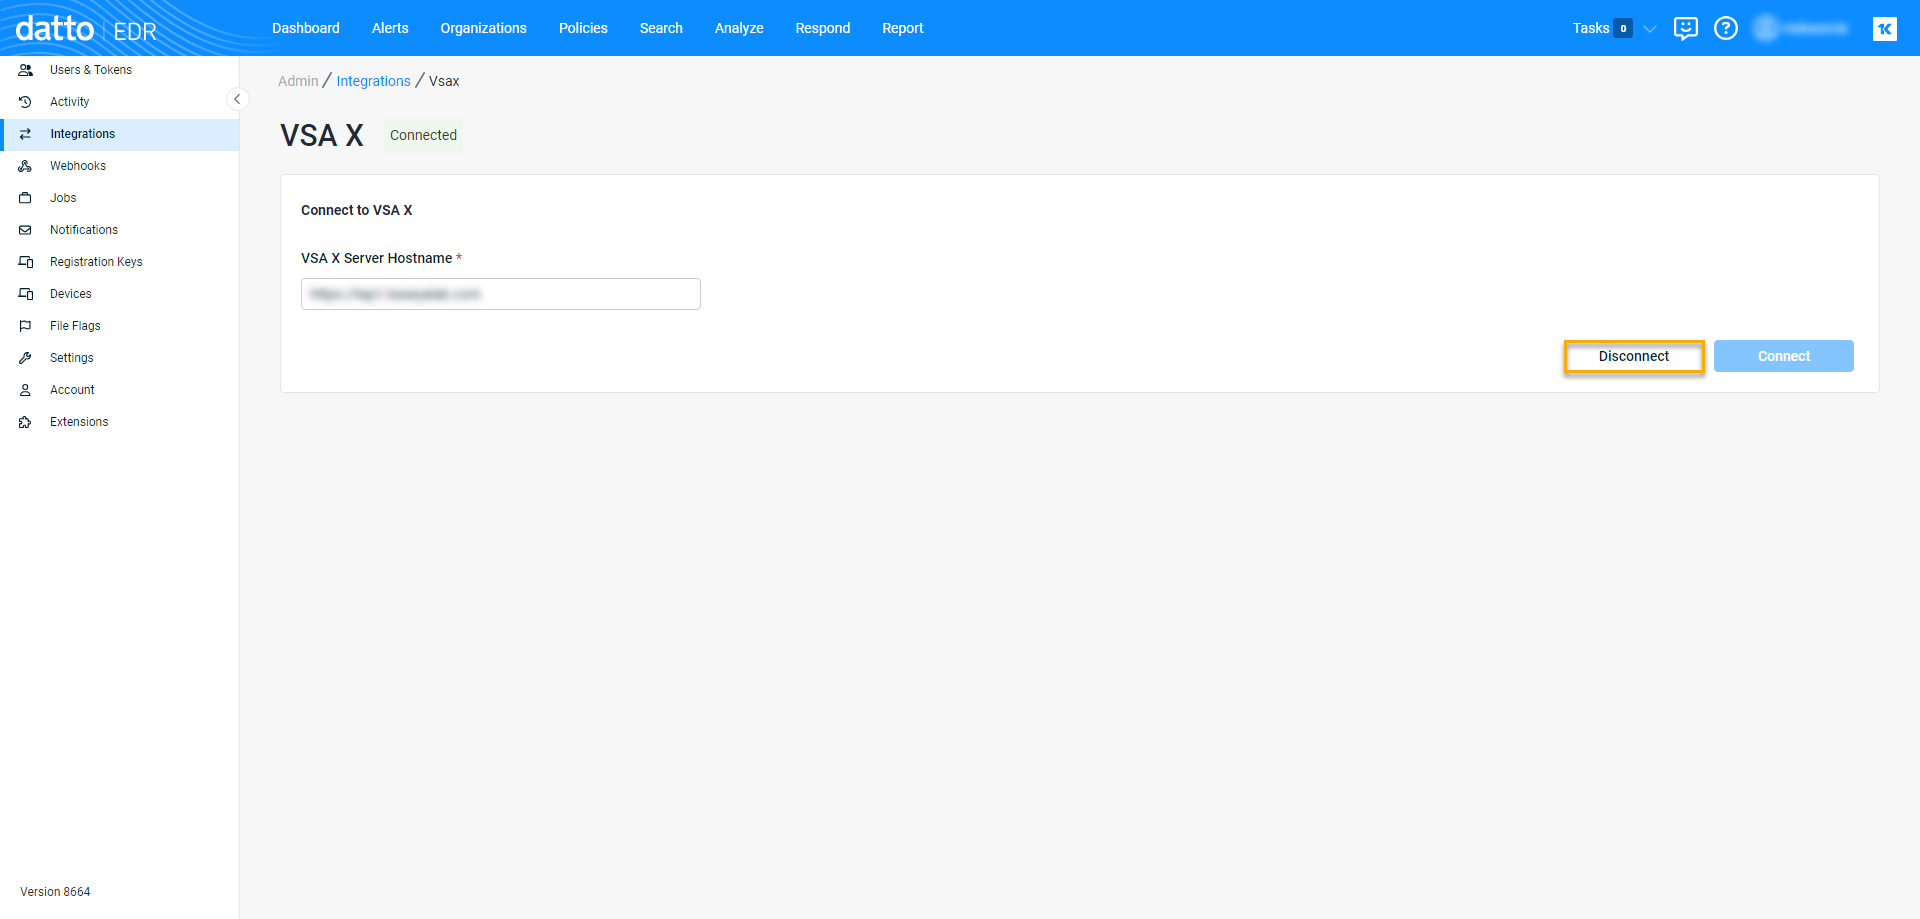Open the feedback chat icon
1920x919 pixels.
click(x=1686, y=28)
